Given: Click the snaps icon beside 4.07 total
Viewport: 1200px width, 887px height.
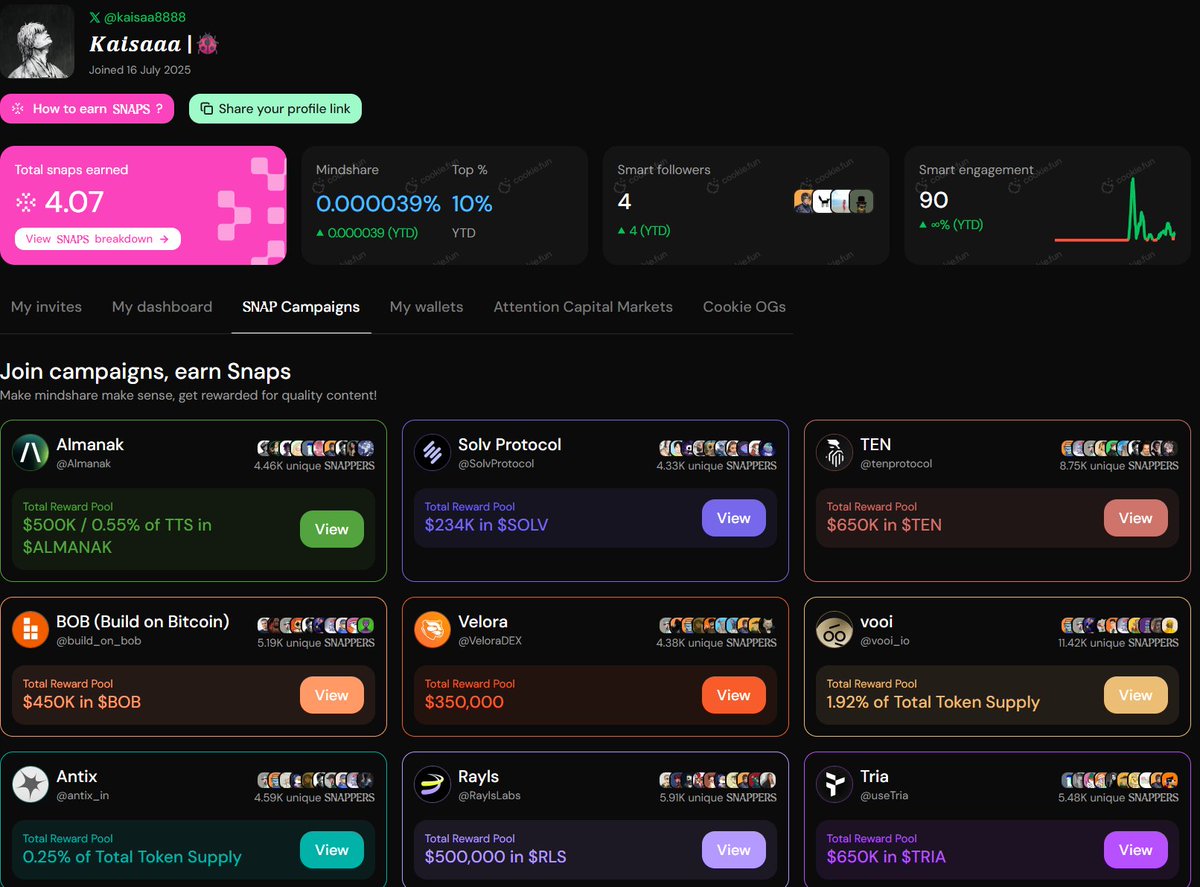Looking at the screenshot, I should coord(26,203).
